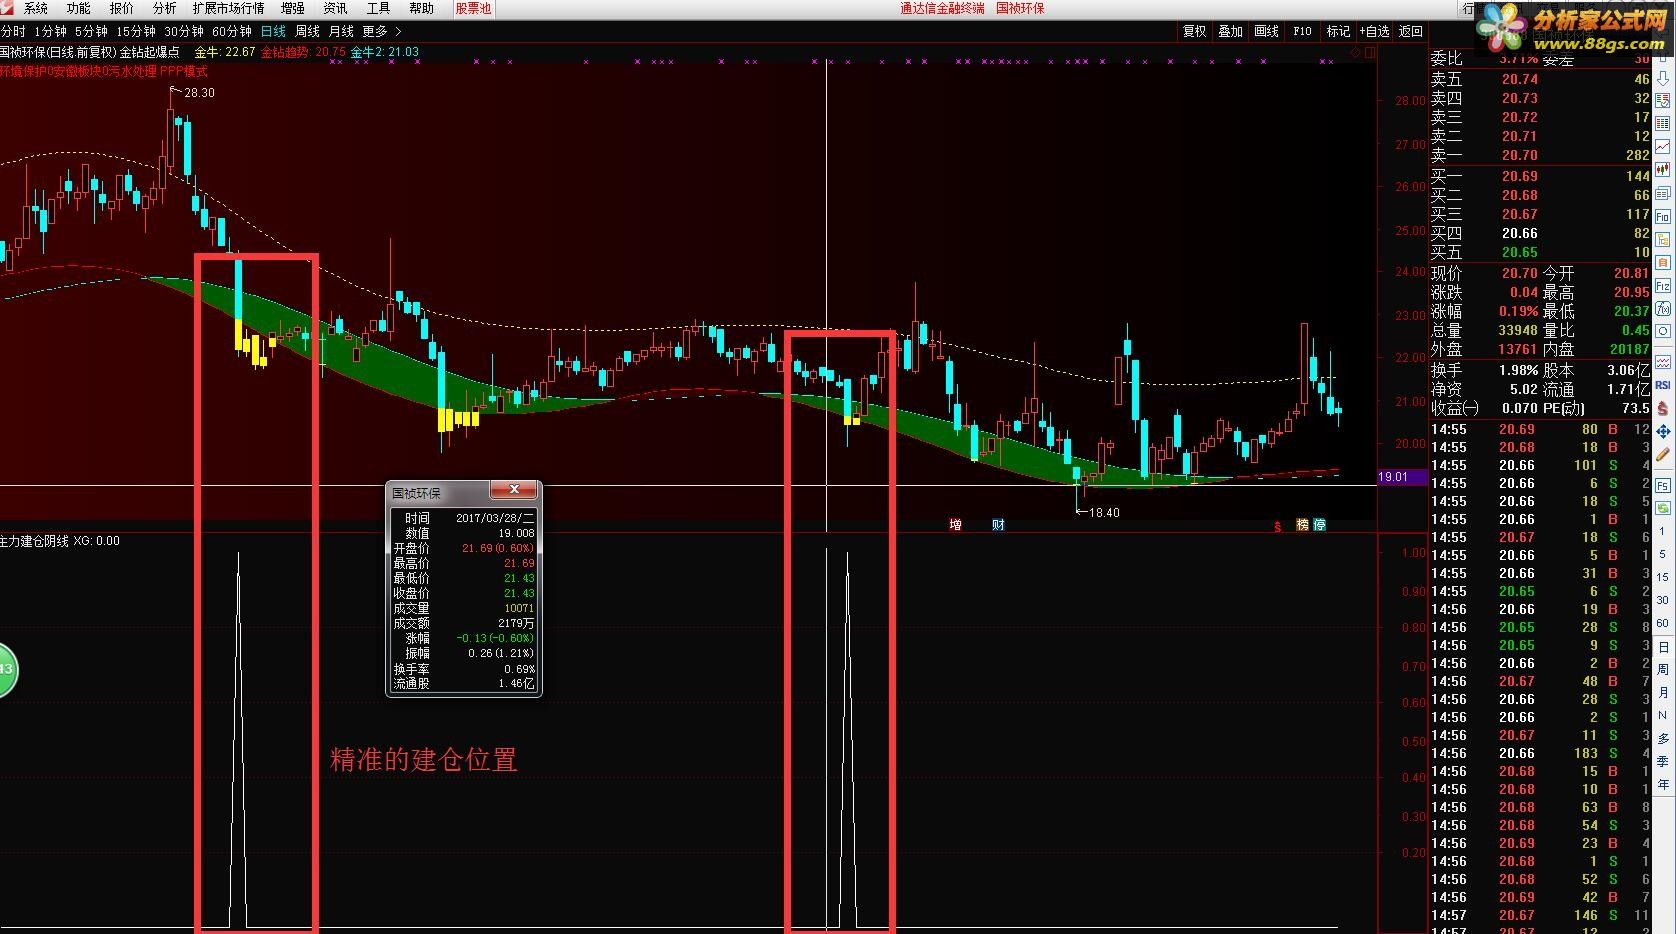
Task: Click the line chart icon in sidebar
Action: 1663,146
